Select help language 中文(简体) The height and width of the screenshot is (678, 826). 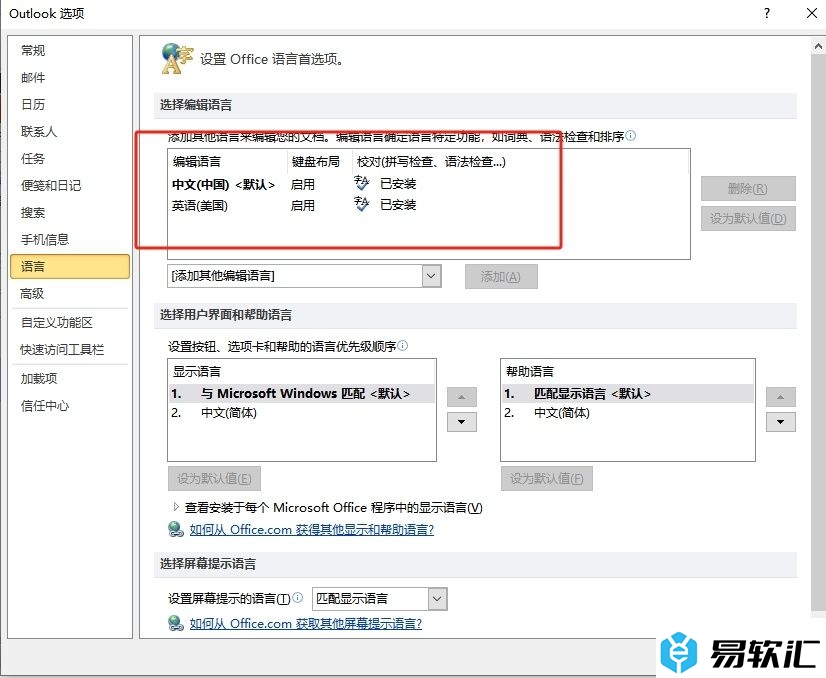click(627, 413)
